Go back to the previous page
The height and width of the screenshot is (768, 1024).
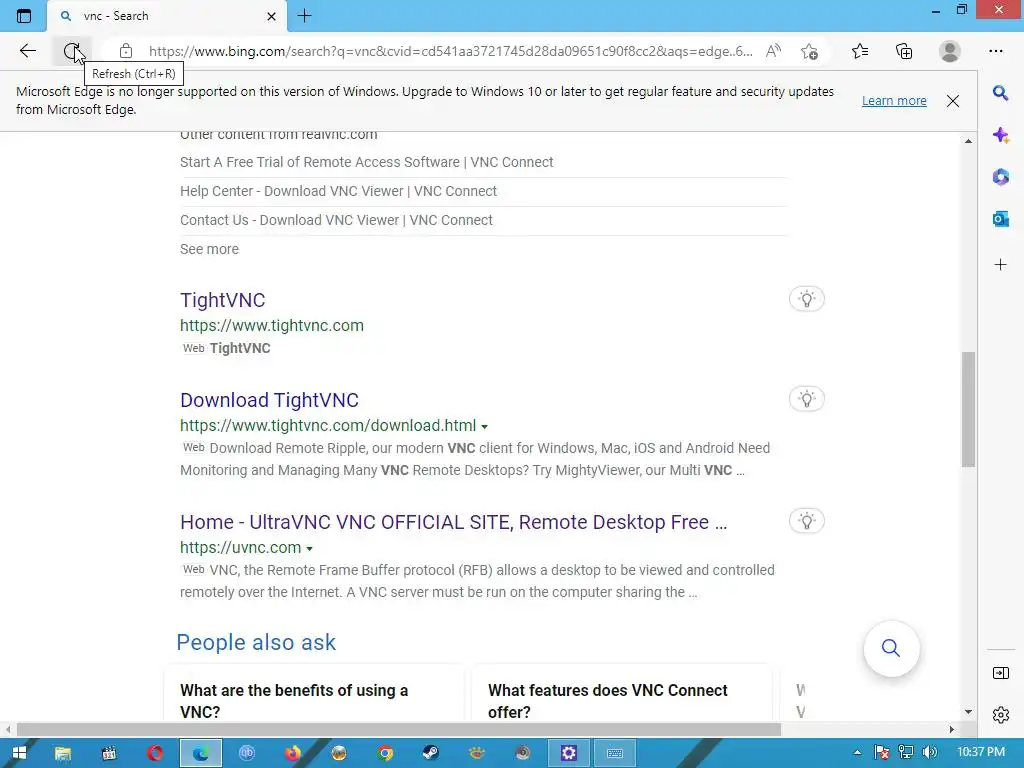tap(27, 51)
